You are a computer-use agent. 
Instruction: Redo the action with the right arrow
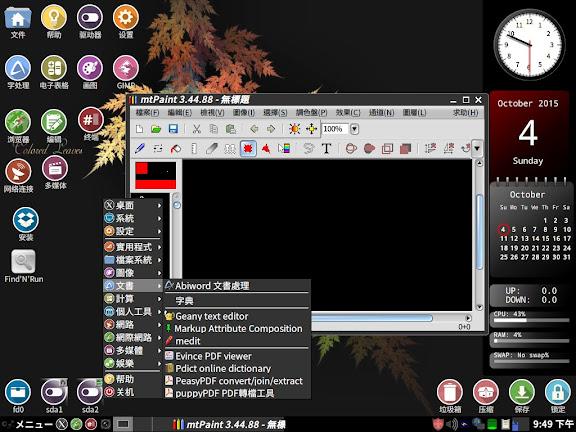pos(271,129)
